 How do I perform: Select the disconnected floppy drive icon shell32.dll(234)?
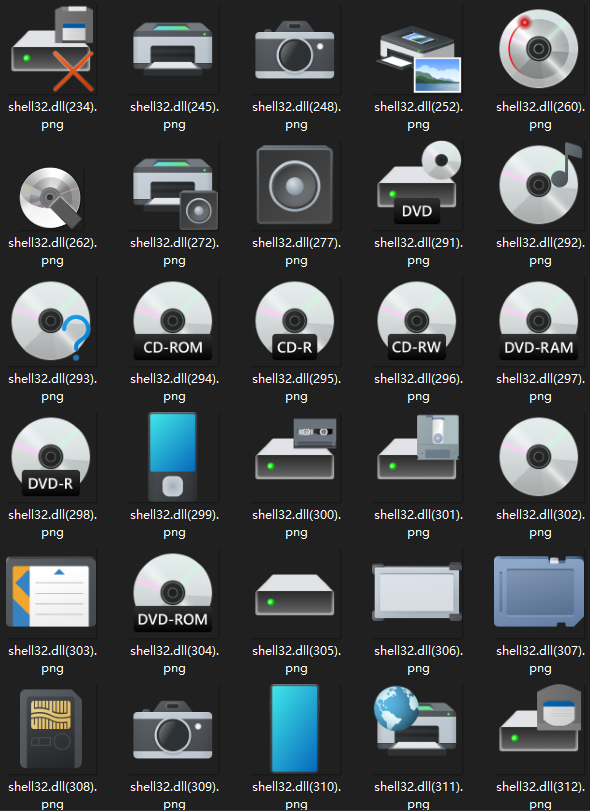click(x=52, y=49)
